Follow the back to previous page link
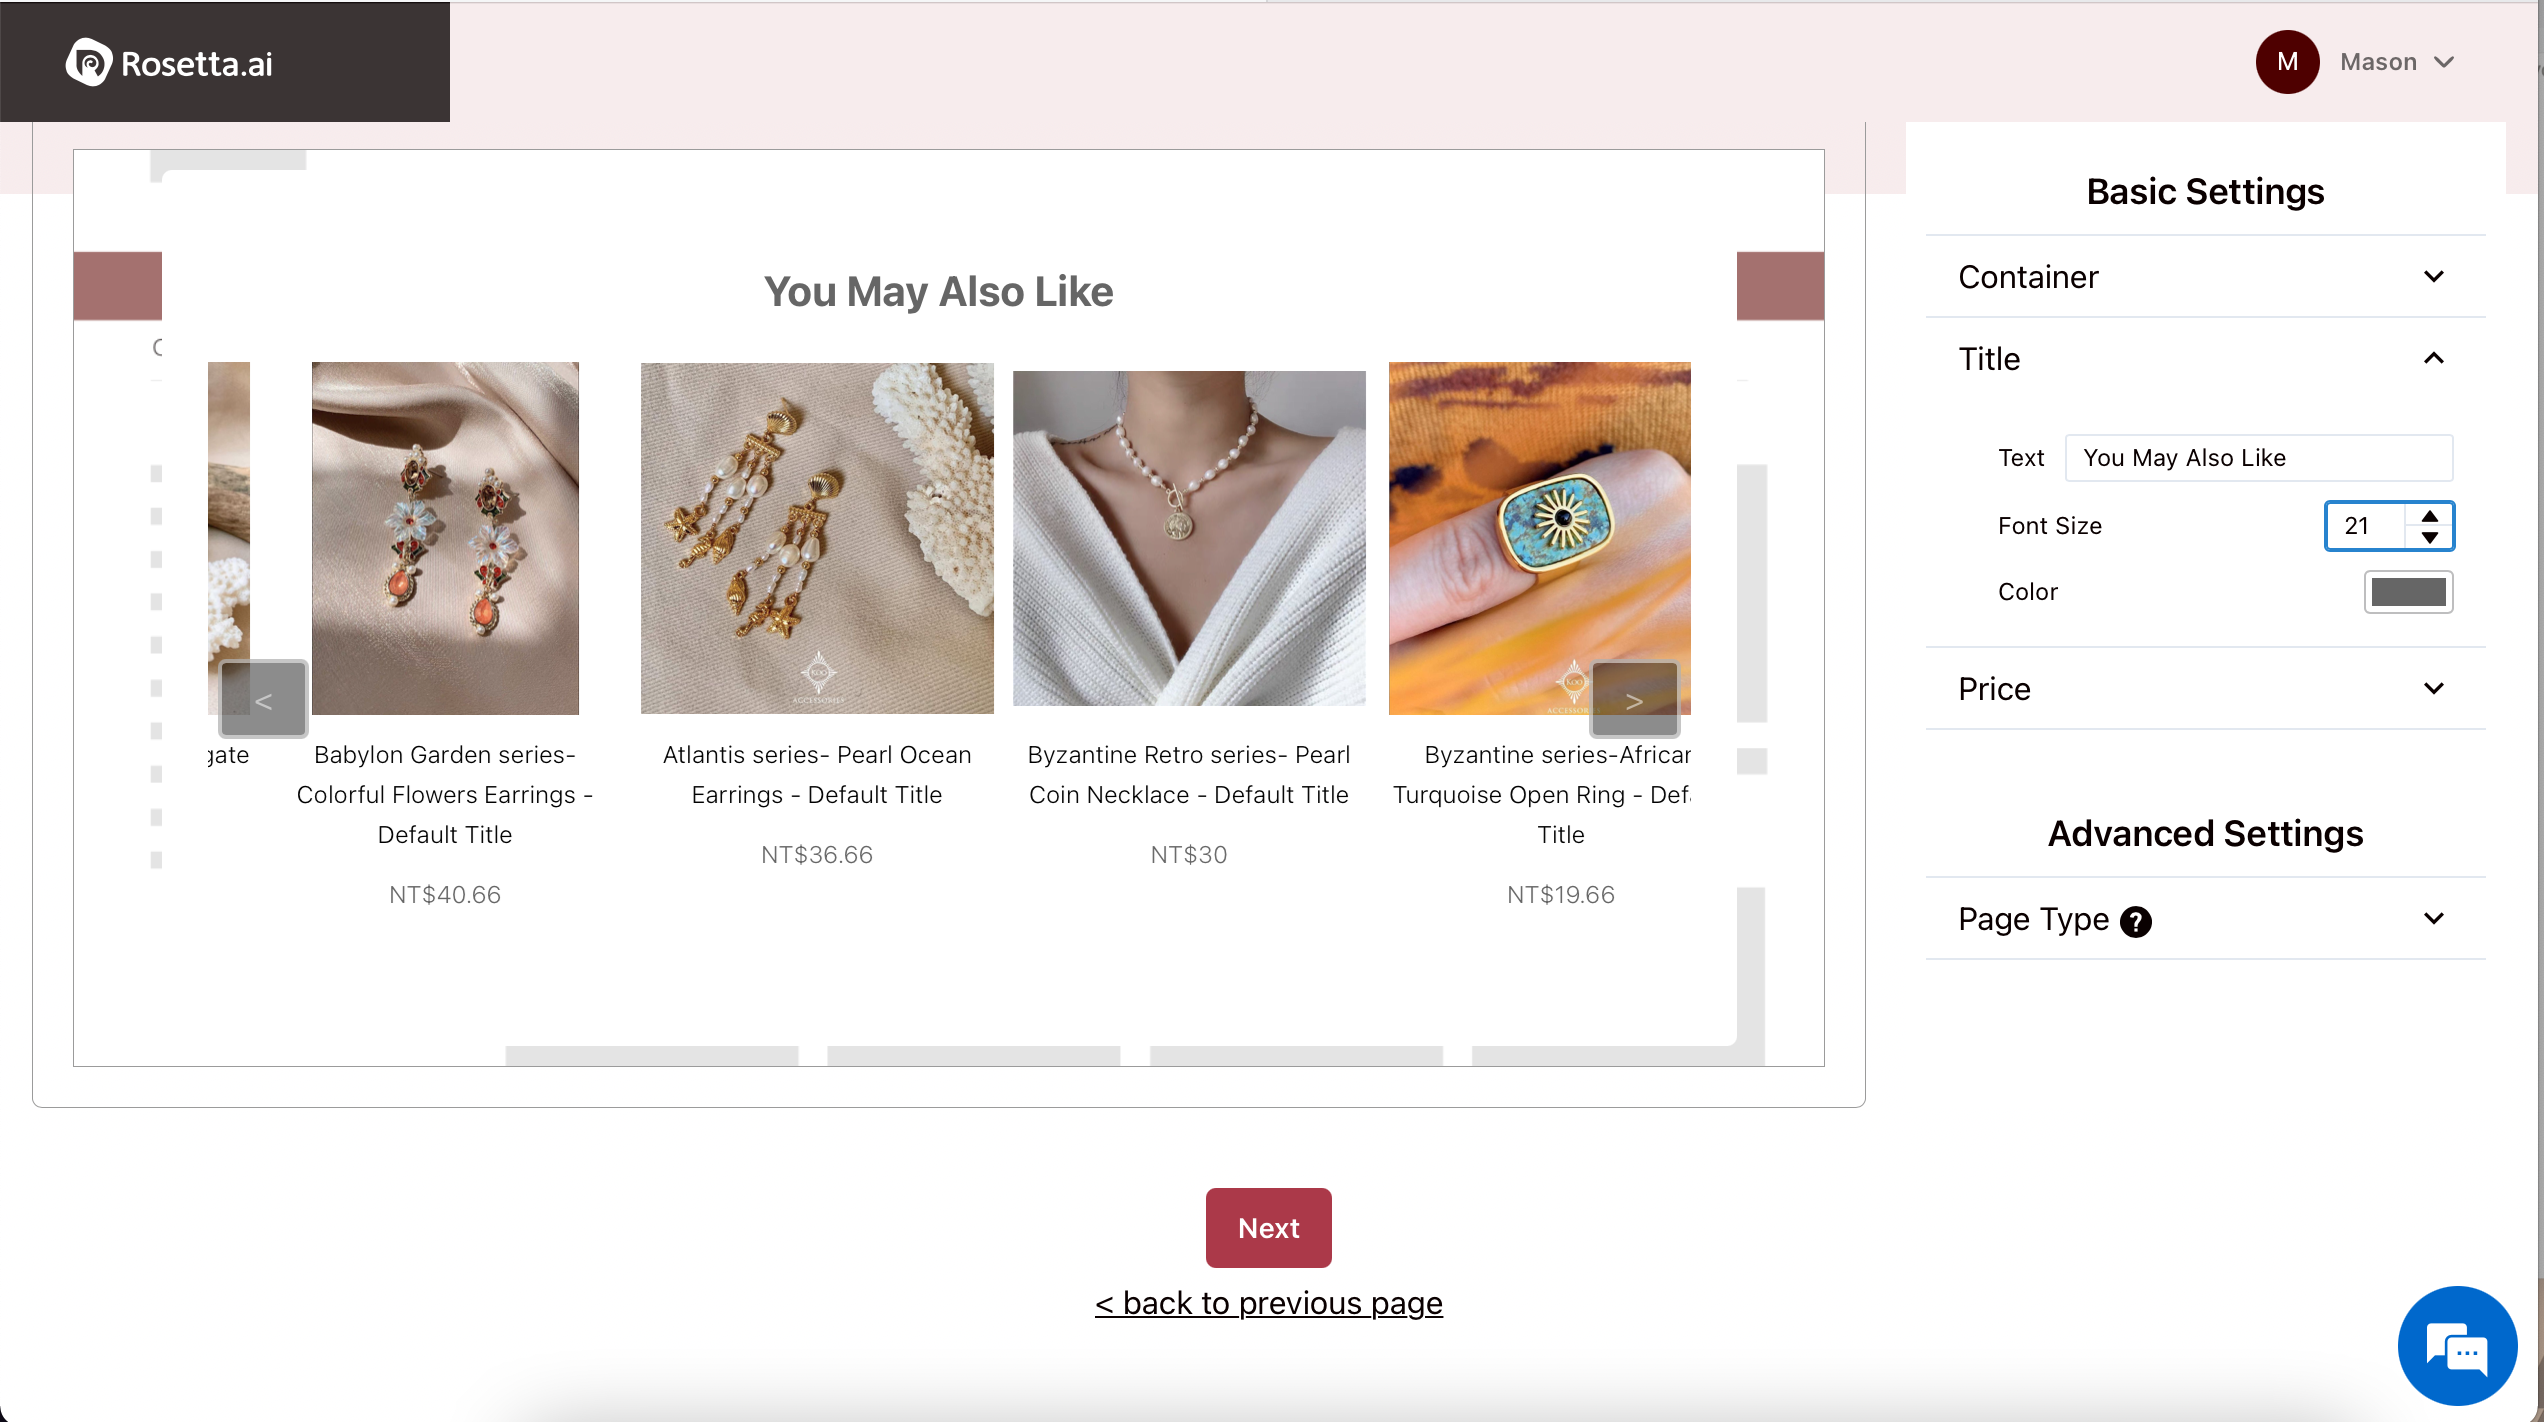 (x=1268, y=1304)
